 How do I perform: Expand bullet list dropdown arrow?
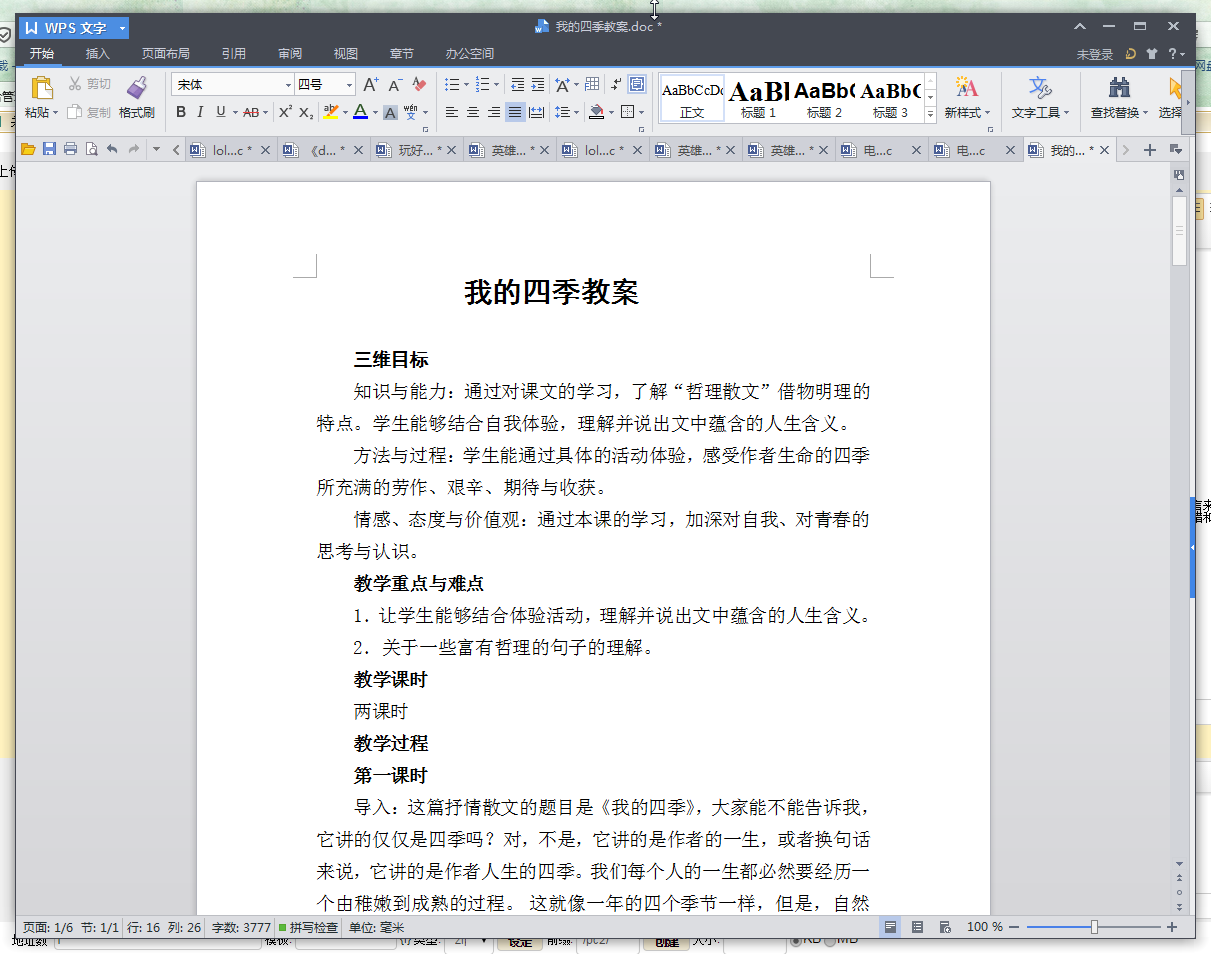466,85
